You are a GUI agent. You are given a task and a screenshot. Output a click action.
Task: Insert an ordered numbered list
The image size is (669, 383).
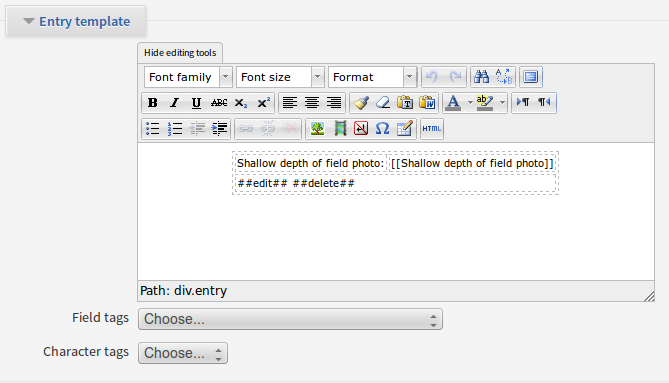pyautogui.click(x=175, y=129)
